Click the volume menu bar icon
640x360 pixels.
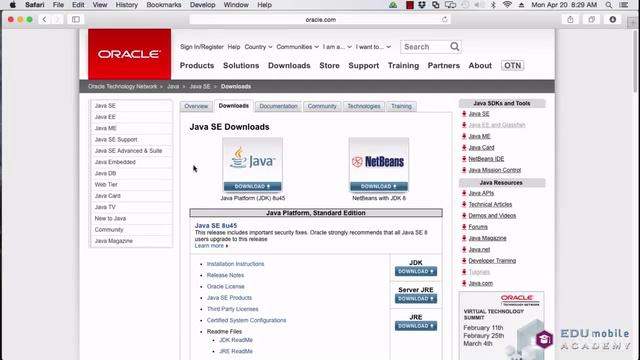click(x=478, y=5)
